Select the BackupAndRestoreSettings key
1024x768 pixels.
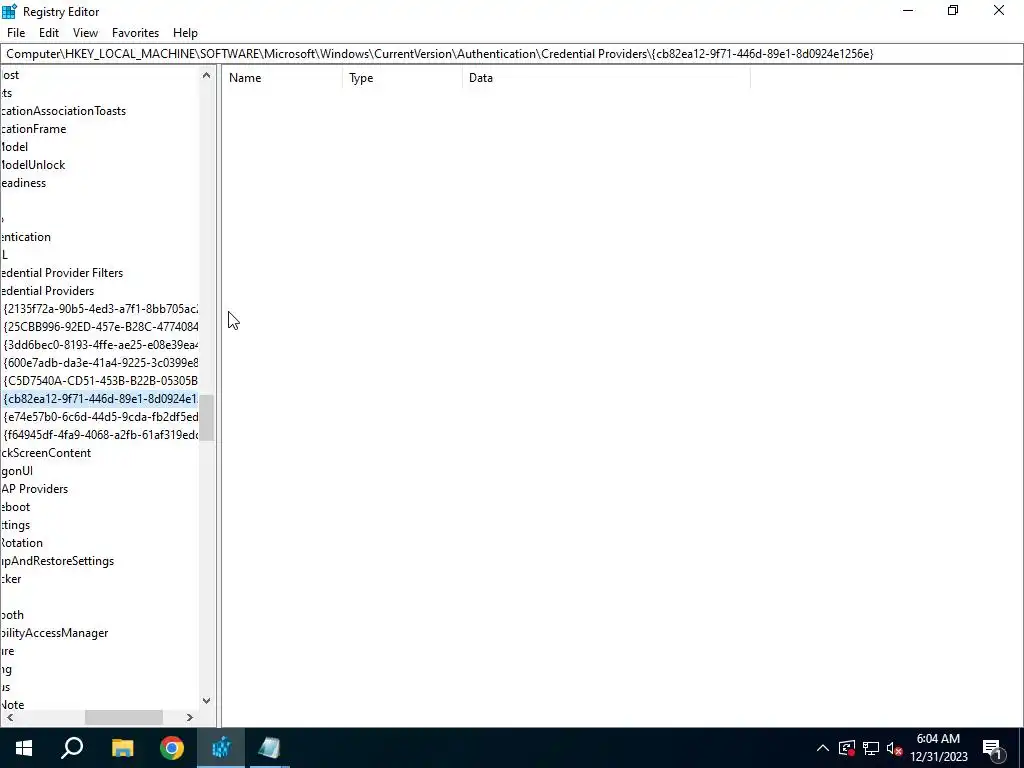click(57, 561)
